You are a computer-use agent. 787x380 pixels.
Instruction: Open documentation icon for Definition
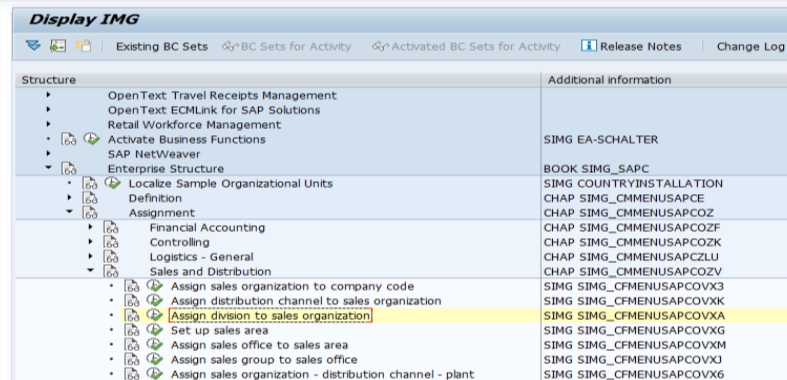tap(90, 198)
